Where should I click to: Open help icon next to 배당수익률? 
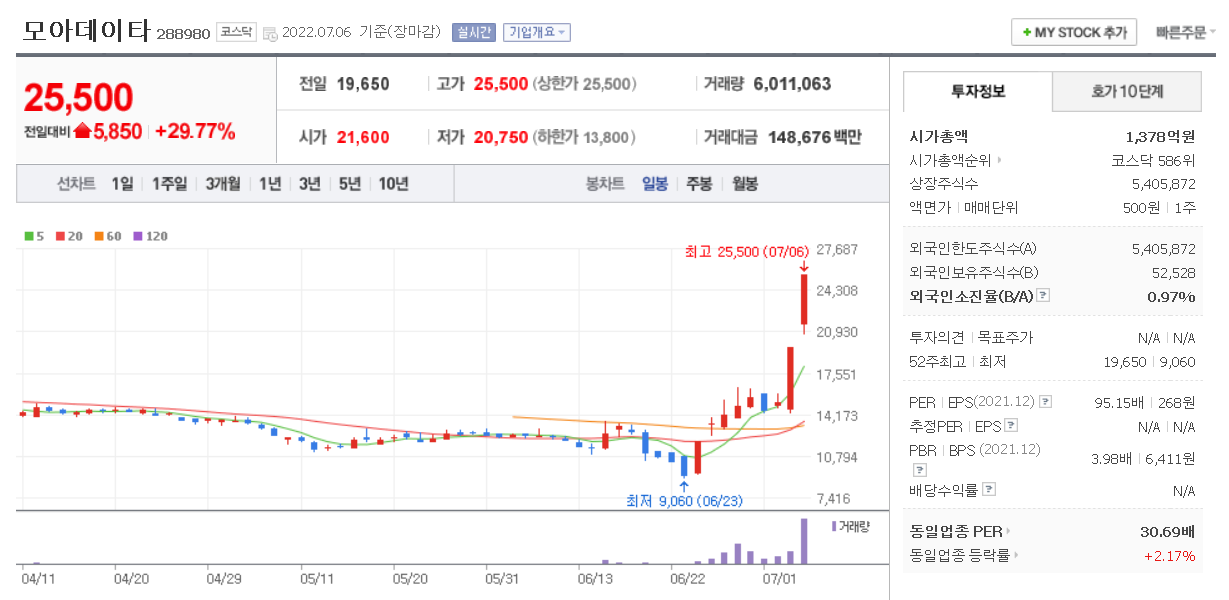click(x=989, y=490)
